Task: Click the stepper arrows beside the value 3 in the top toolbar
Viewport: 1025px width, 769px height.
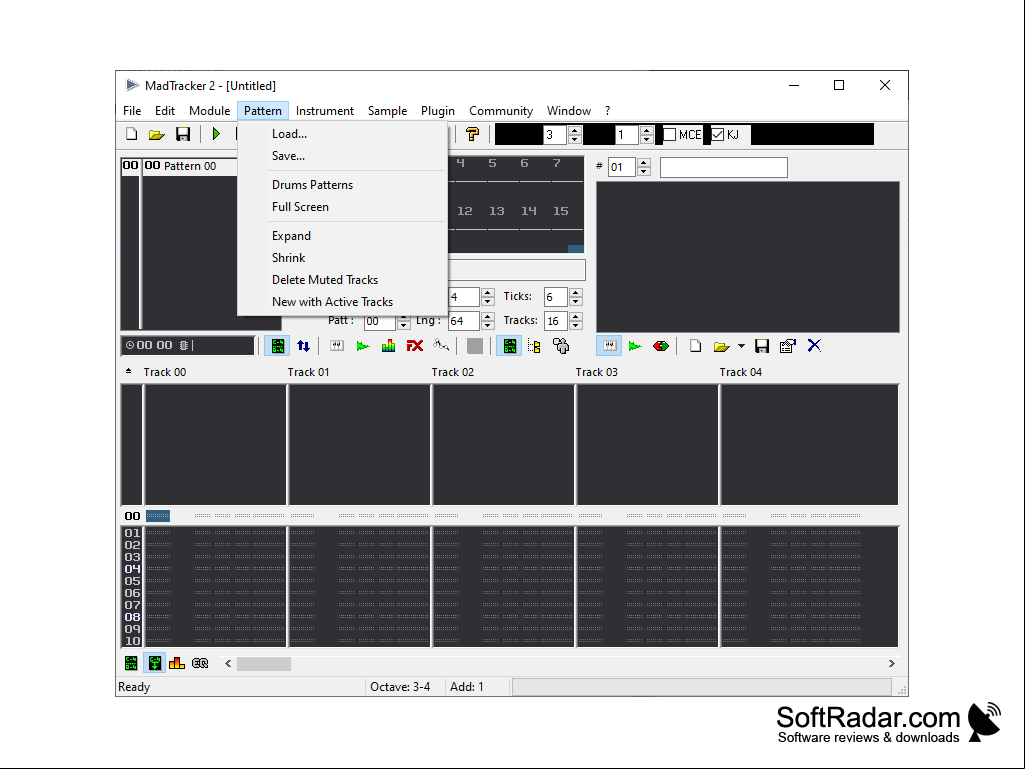Action: pos(575,135)
